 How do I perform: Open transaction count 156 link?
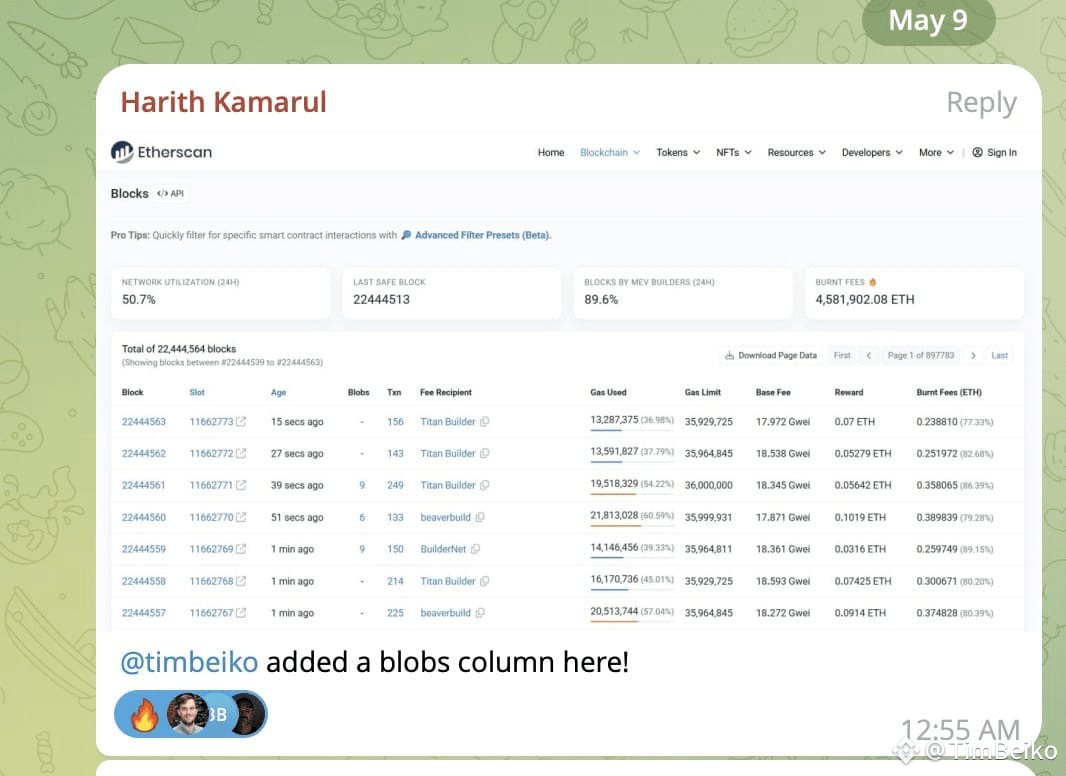(395, 422)
